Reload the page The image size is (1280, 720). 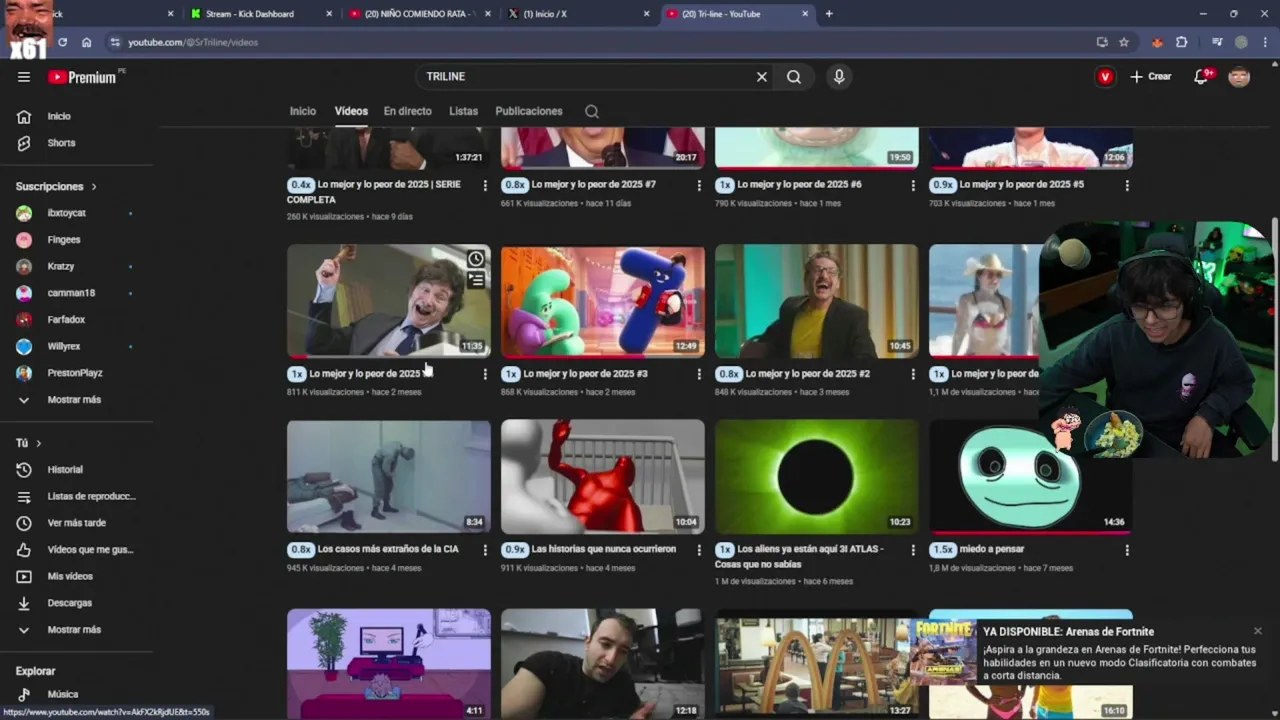62,42
